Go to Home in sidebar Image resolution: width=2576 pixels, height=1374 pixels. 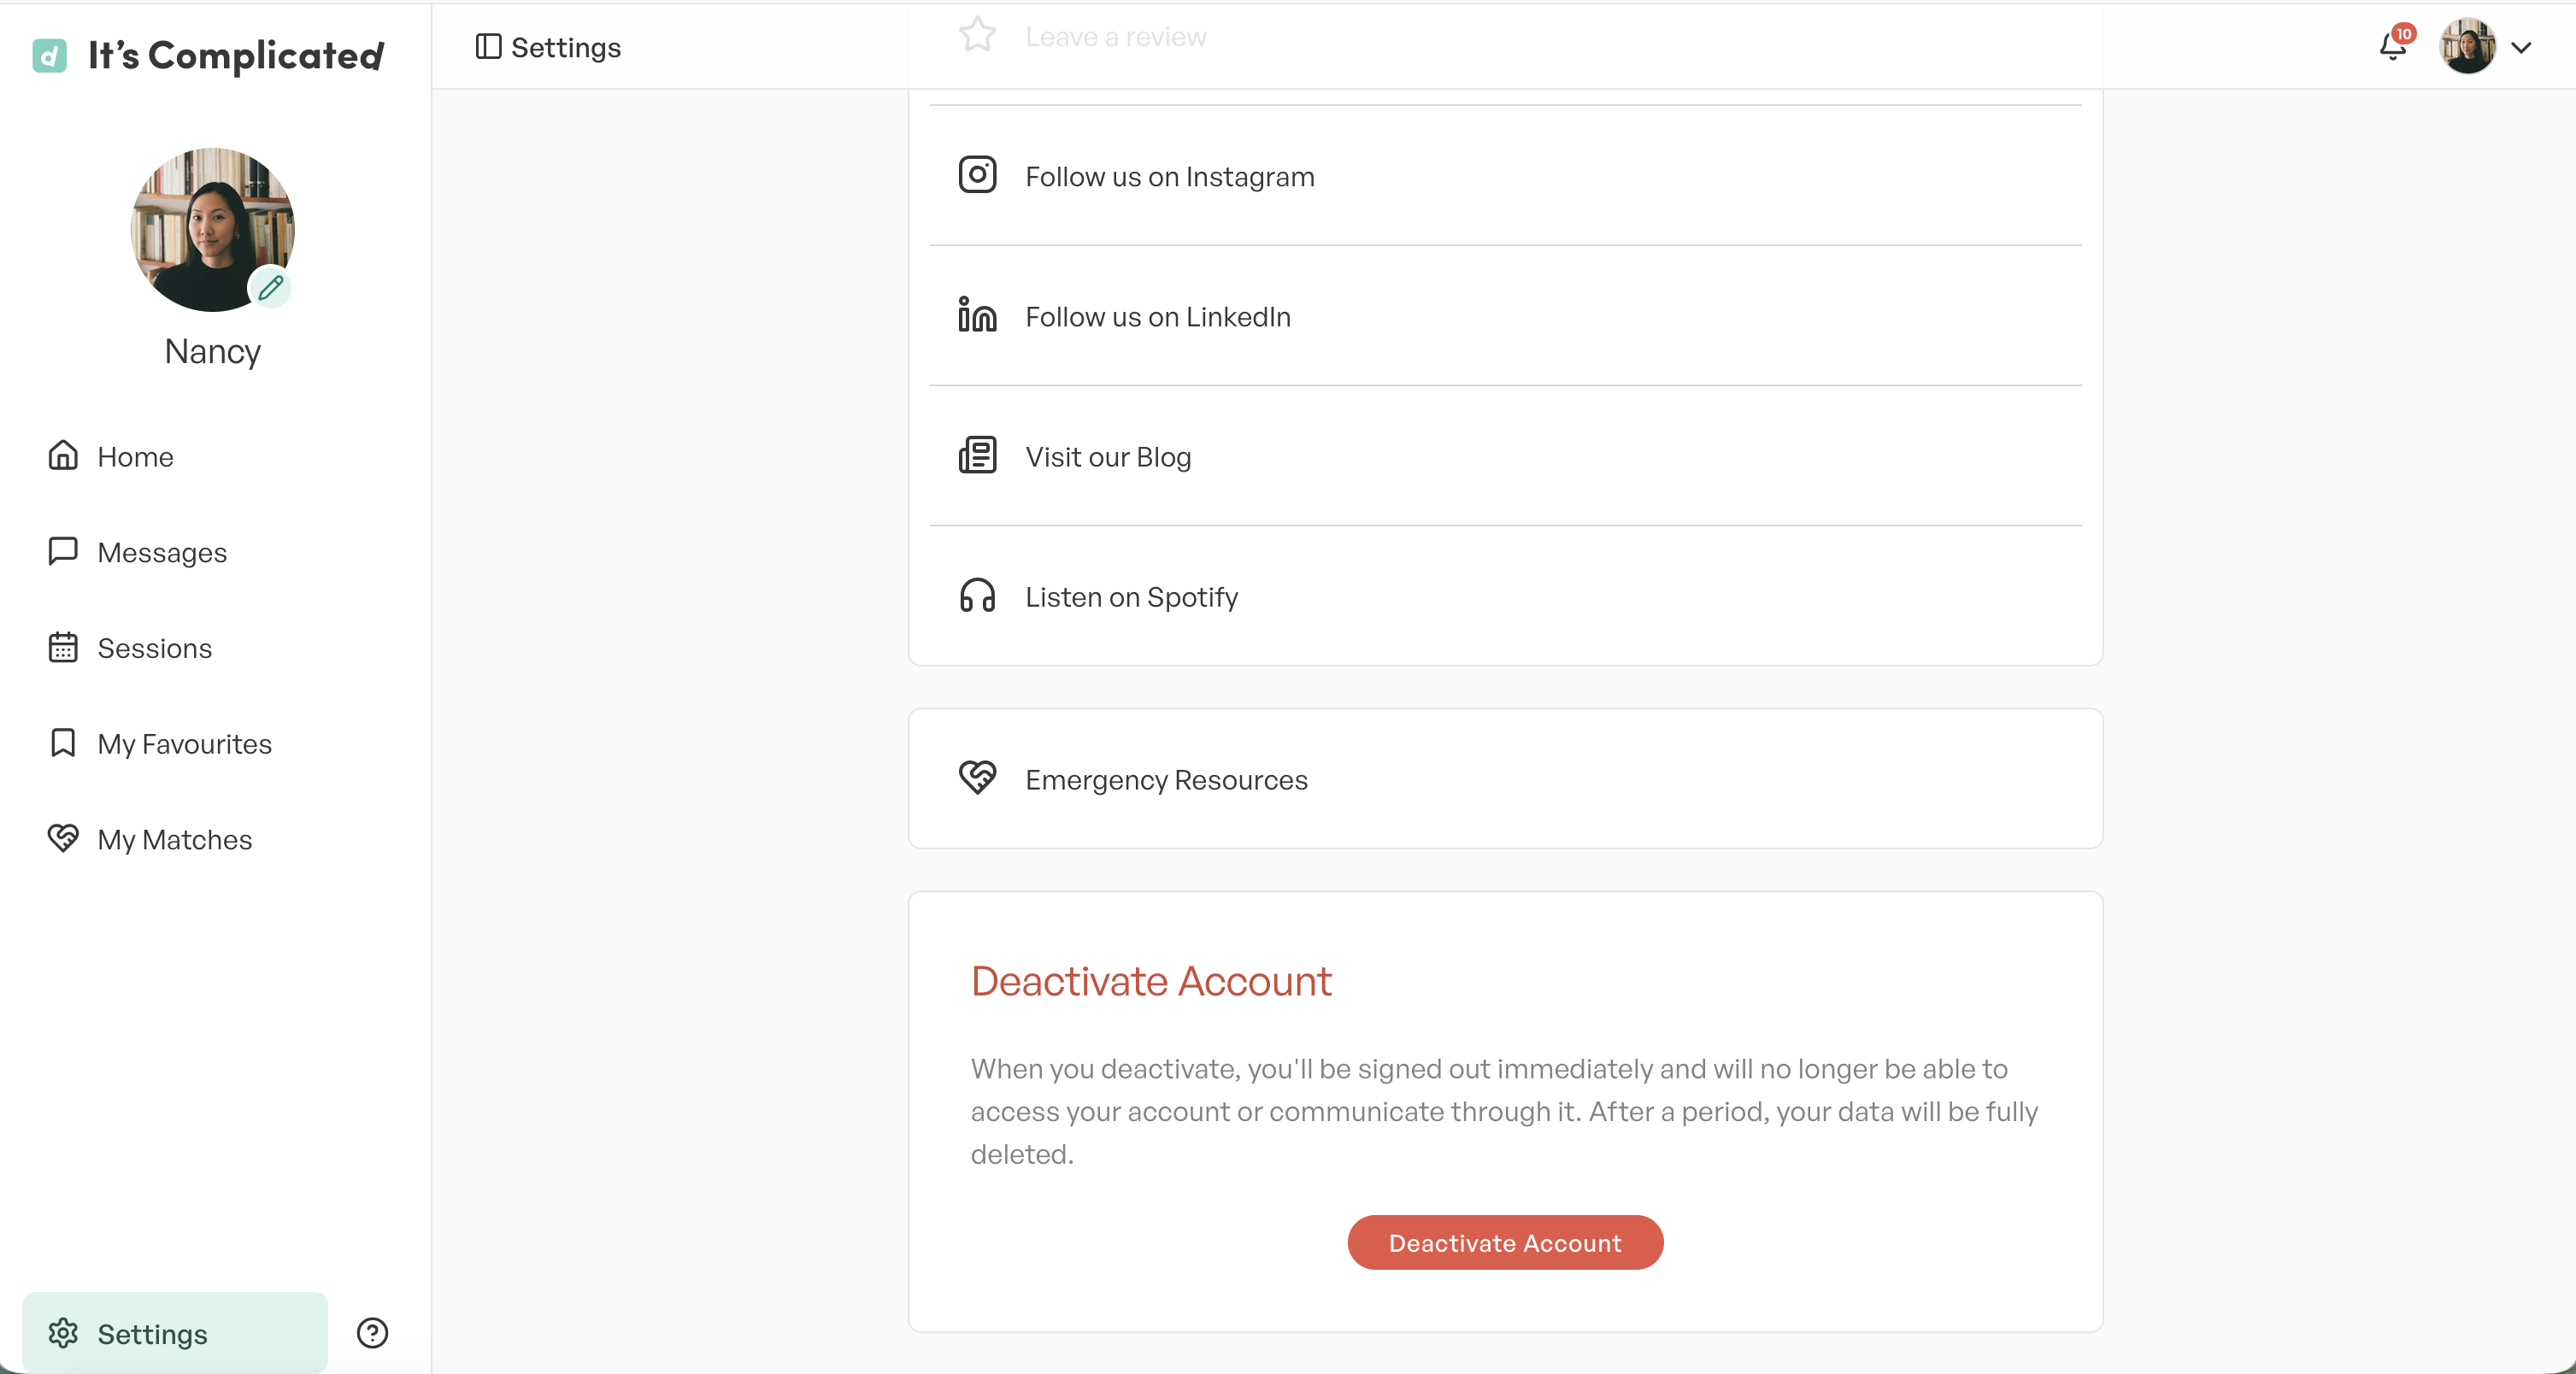135,457
